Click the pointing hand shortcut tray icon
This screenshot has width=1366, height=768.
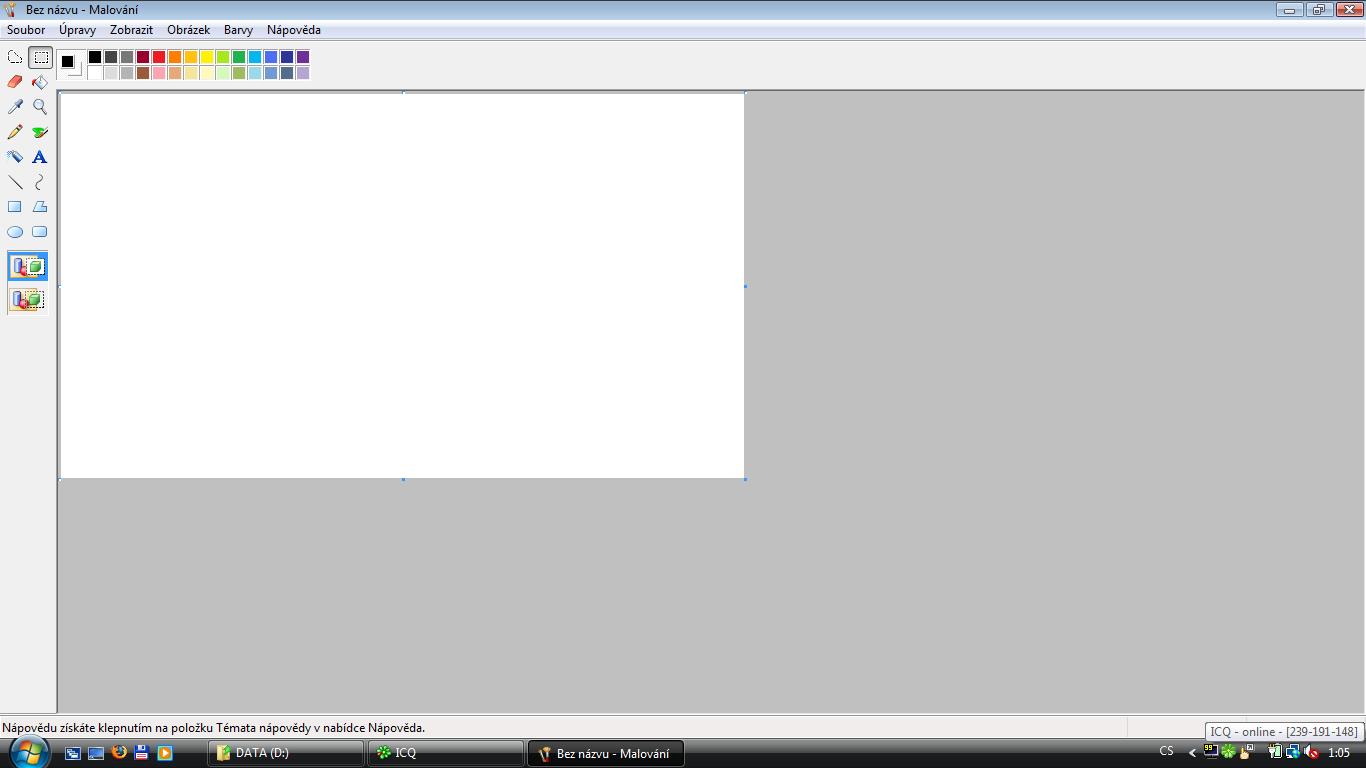click(x=1245, y=752)
